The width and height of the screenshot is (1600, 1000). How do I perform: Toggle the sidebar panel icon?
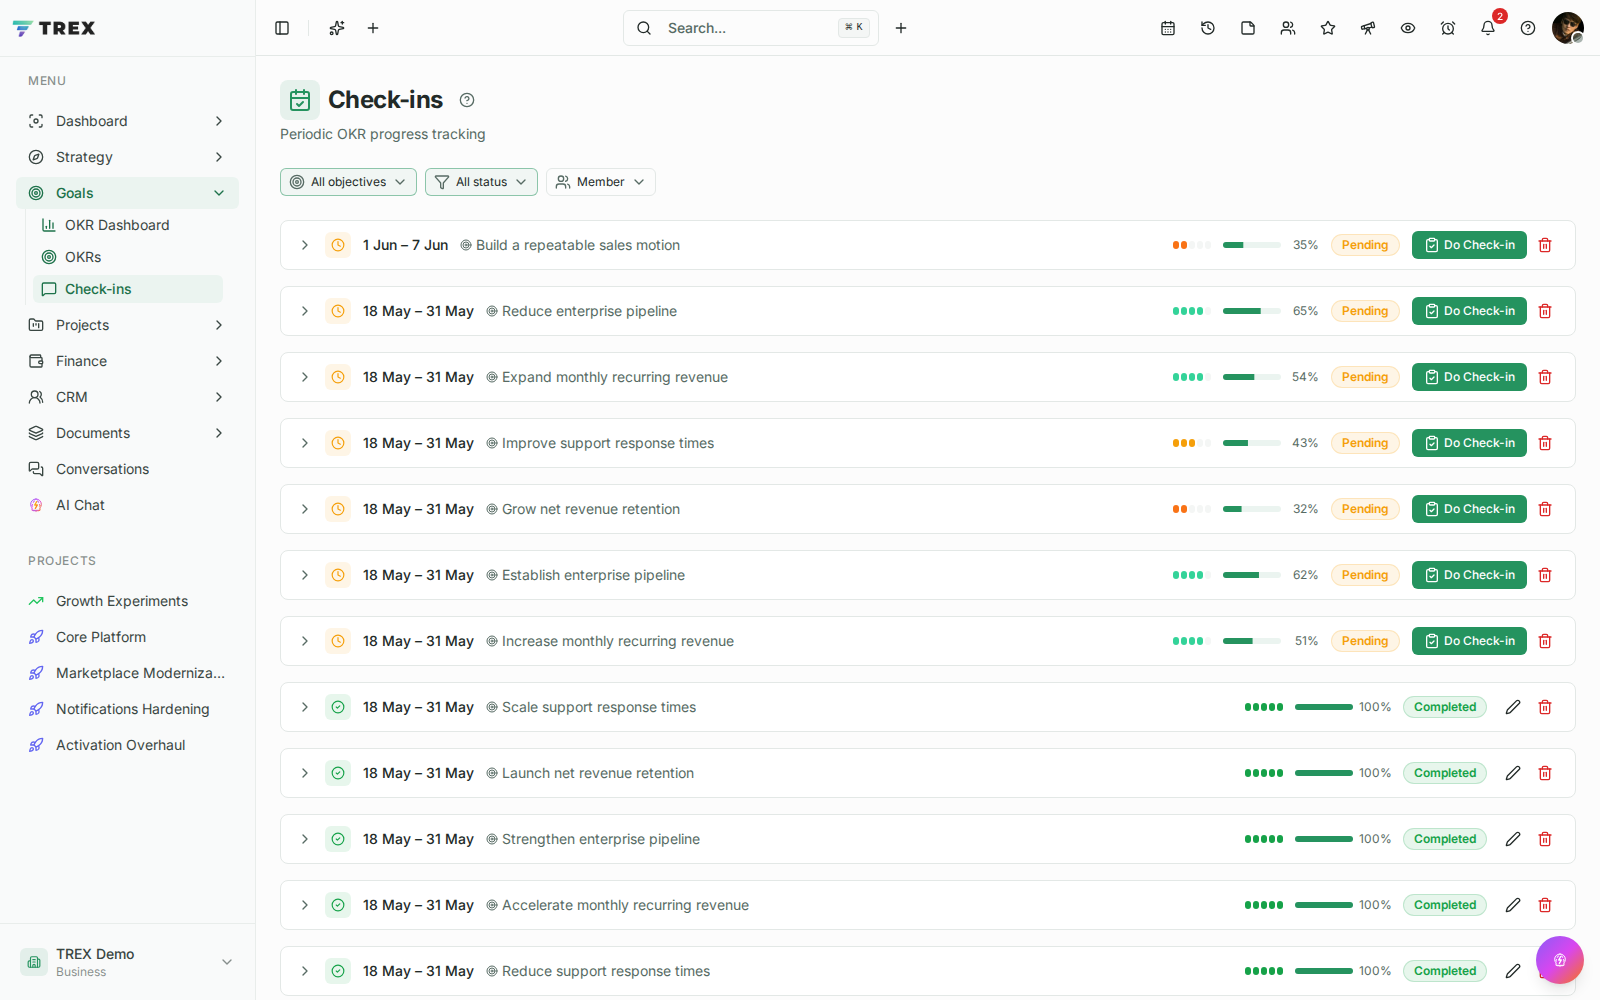[282, 28]
